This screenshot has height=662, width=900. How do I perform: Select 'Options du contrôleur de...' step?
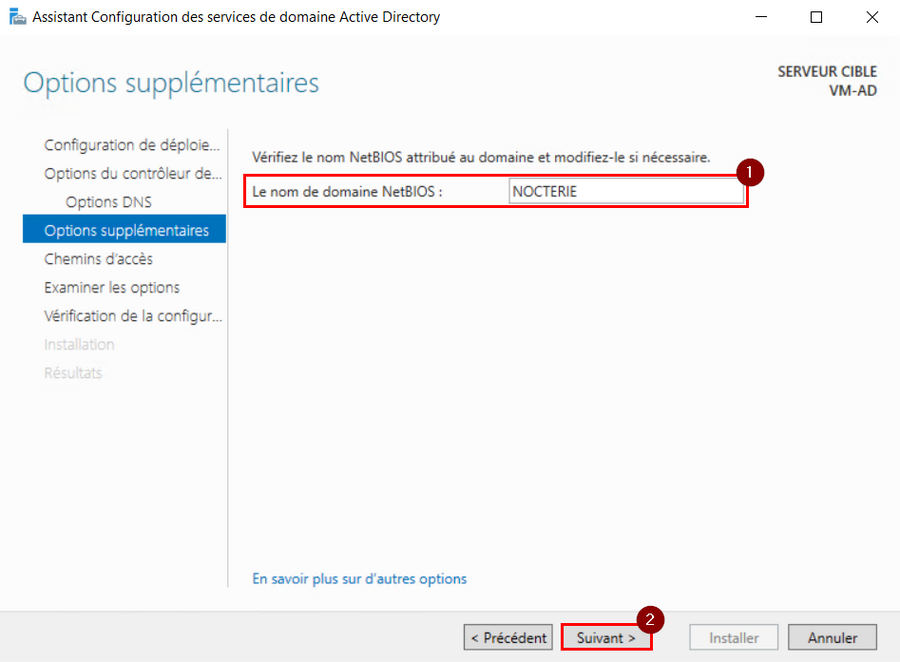pos(133,173)
